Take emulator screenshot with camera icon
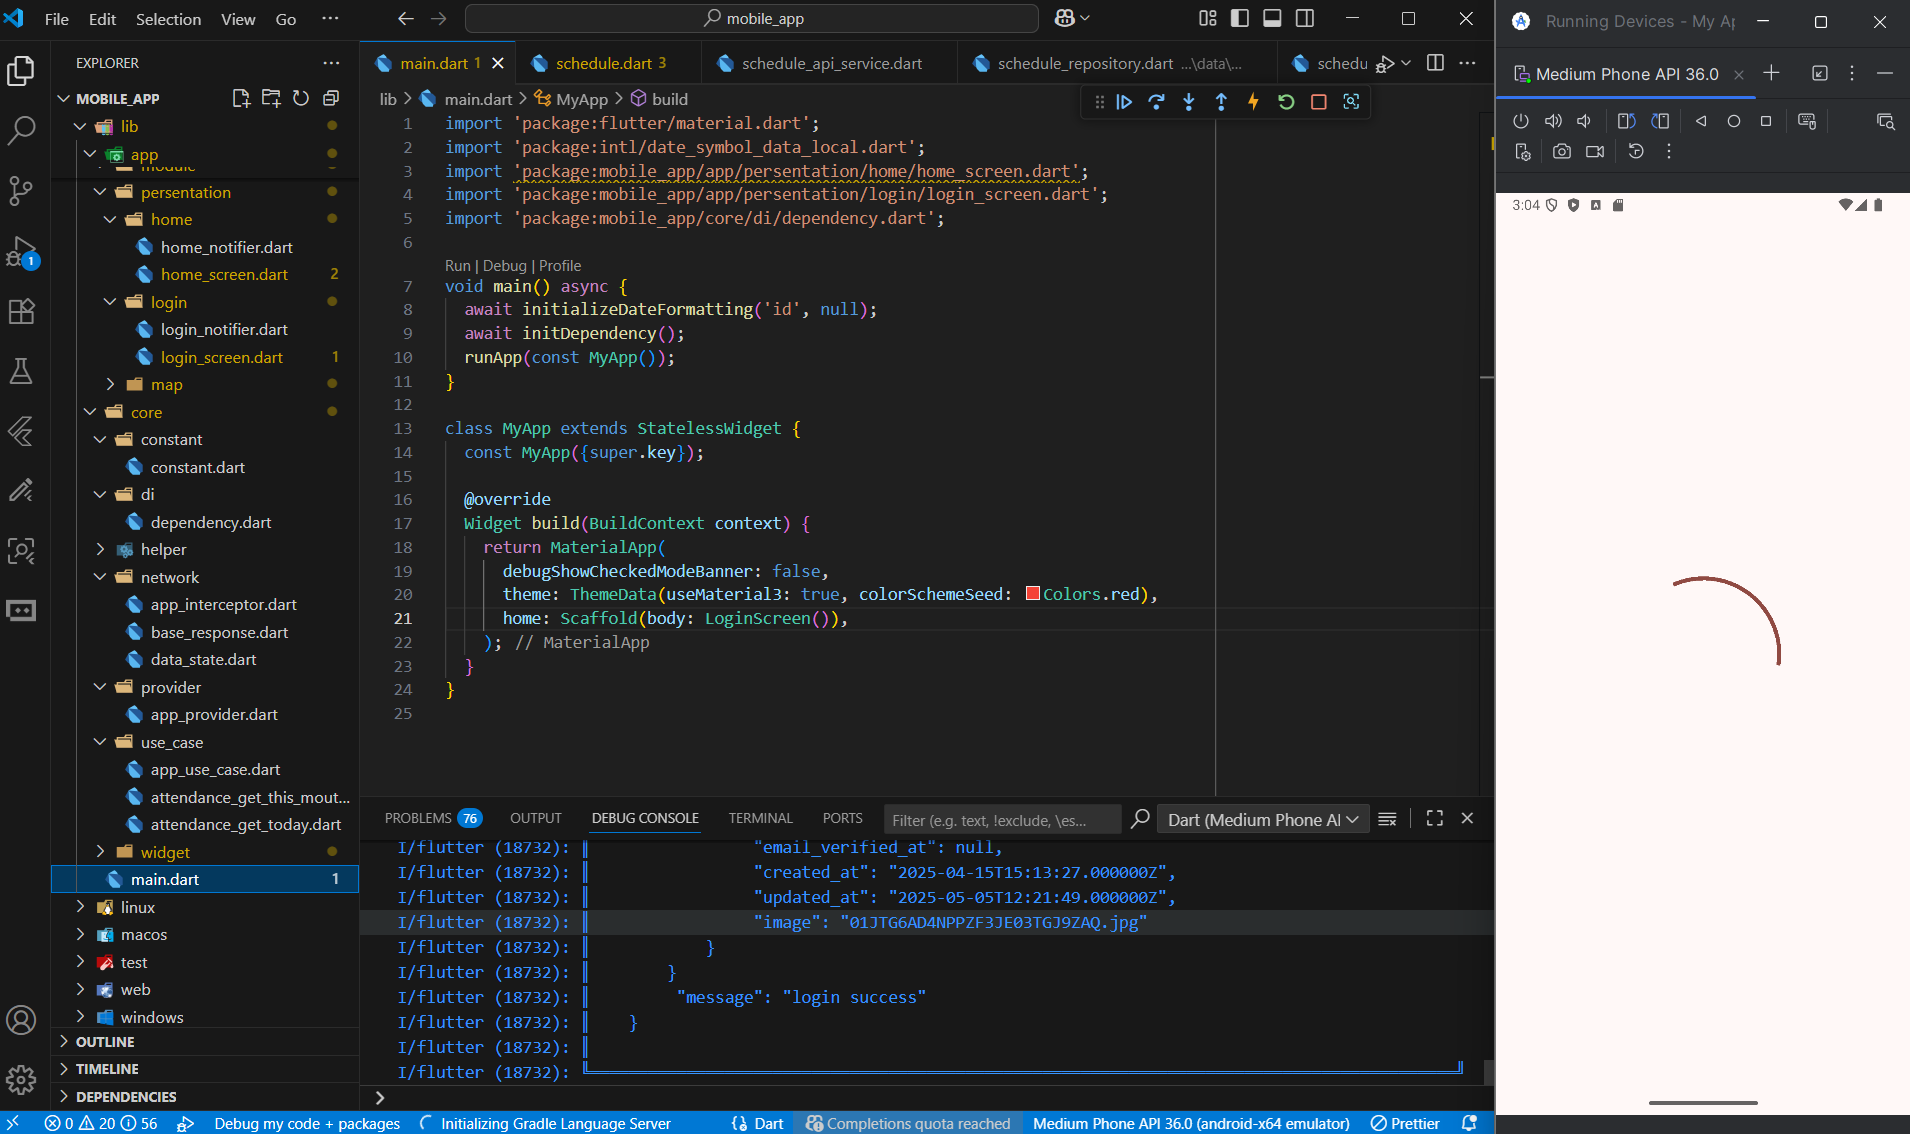 pyautogui.click(x=1561, y=152)
